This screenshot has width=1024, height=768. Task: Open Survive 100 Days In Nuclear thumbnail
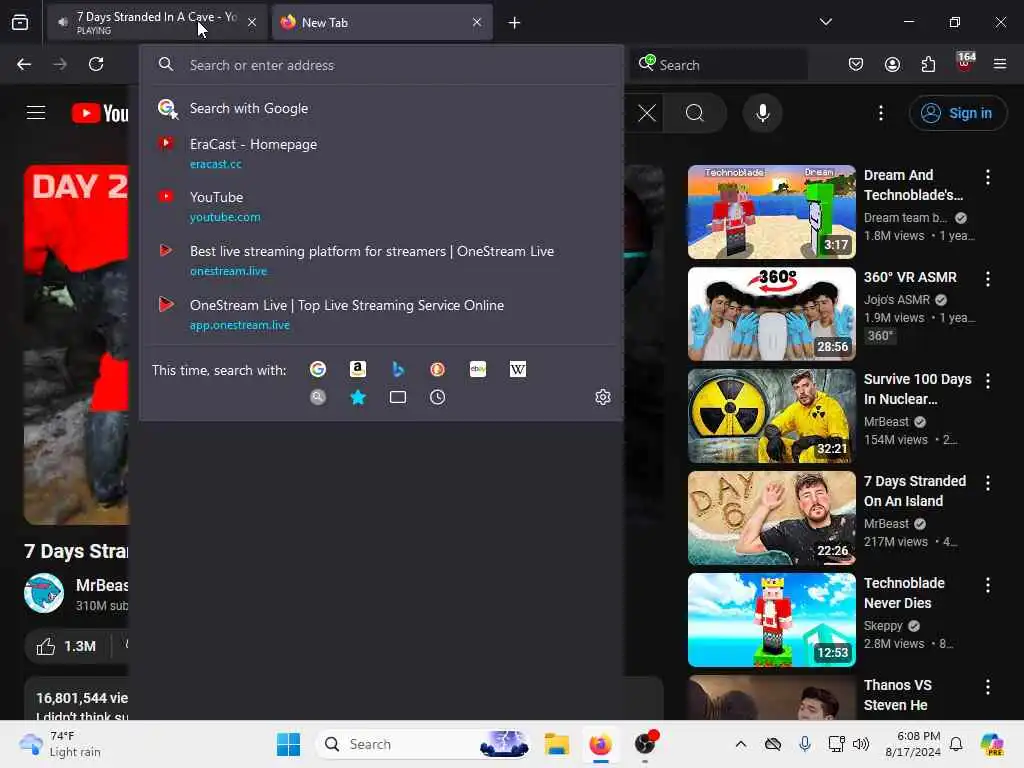[771, 415]
